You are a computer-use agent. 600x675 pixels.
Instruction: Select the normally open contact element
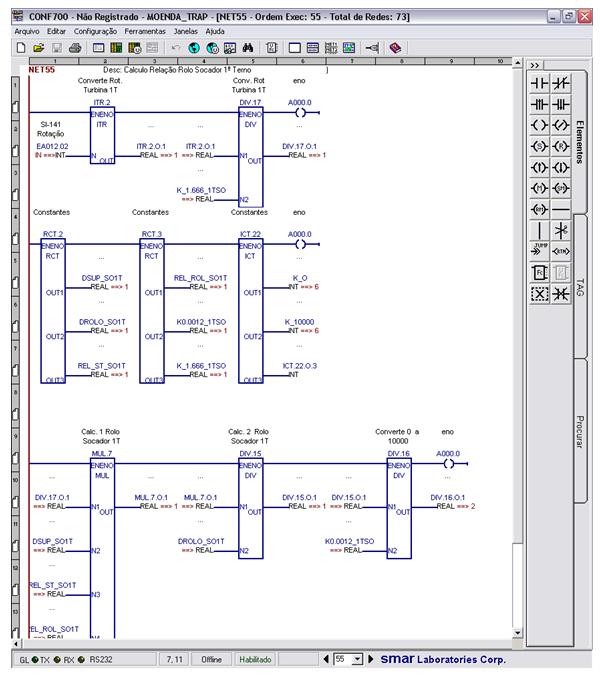(539, 83)
